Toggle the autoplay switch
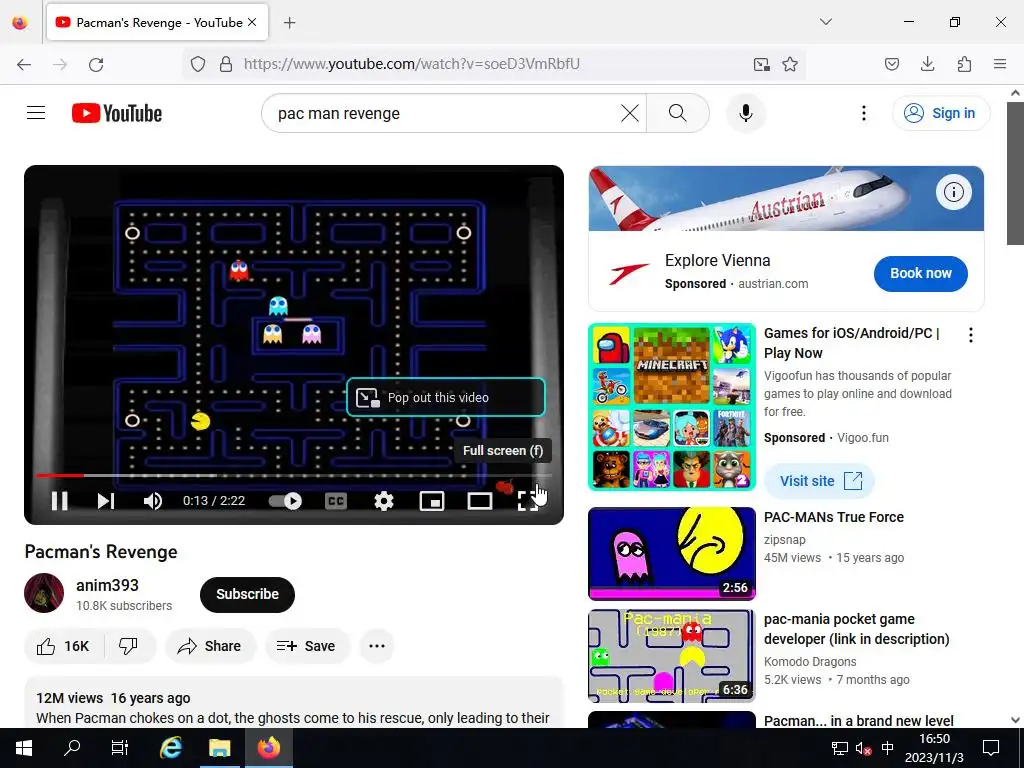The image size is (1024, 768). (285, 501)
